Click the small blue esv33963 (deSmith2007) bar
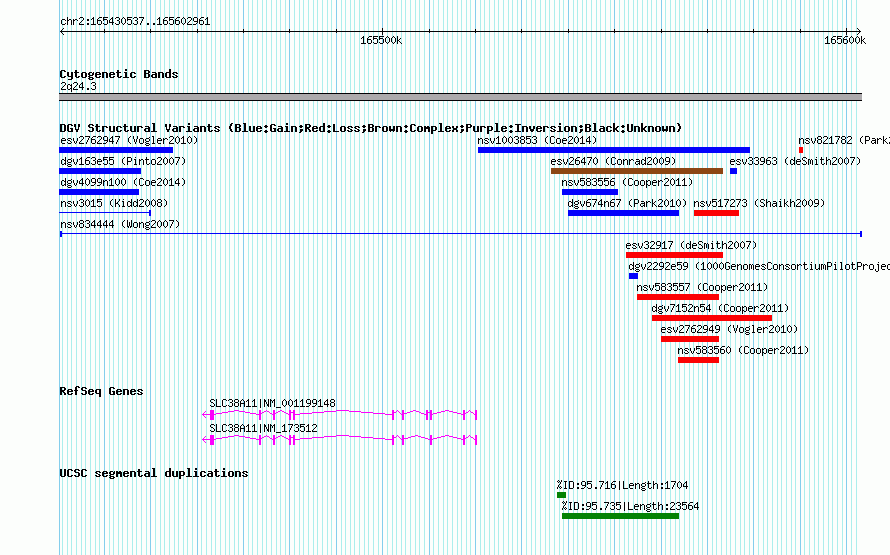Viewport: 890px width, 555px height. click(733, 171)
